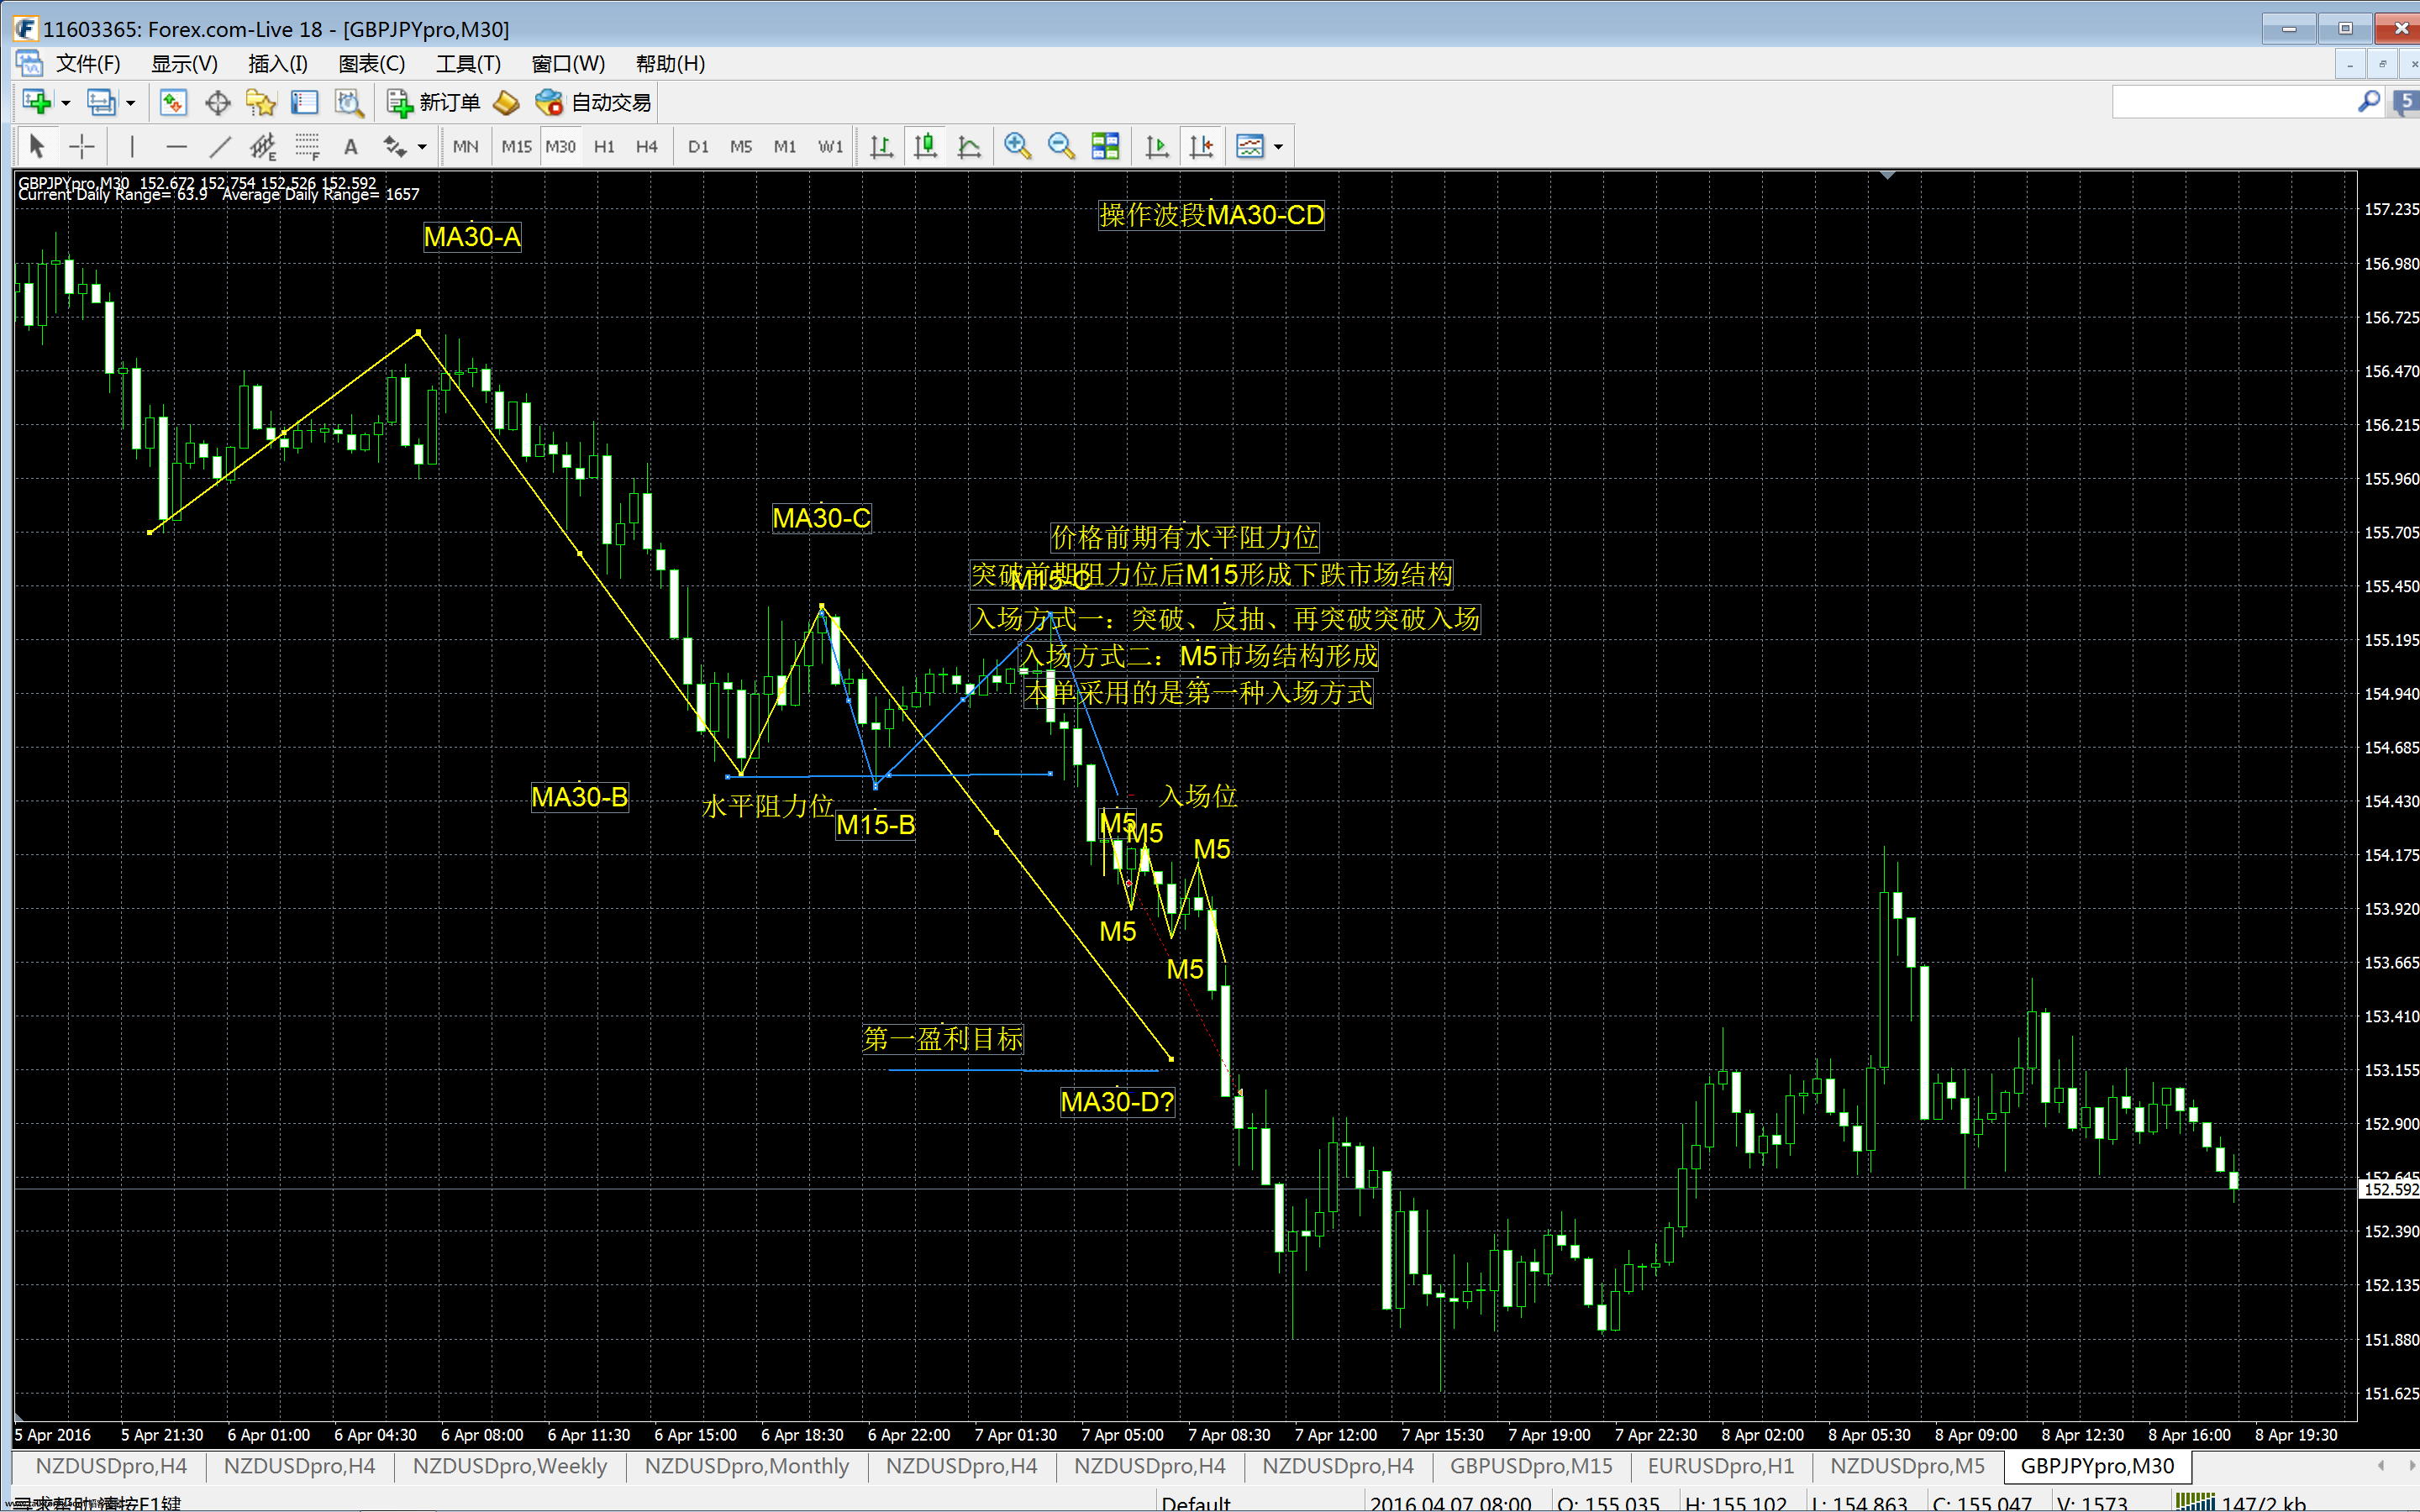
Task: Switch to M15 timeframe
Action: [x=516, y=146]
